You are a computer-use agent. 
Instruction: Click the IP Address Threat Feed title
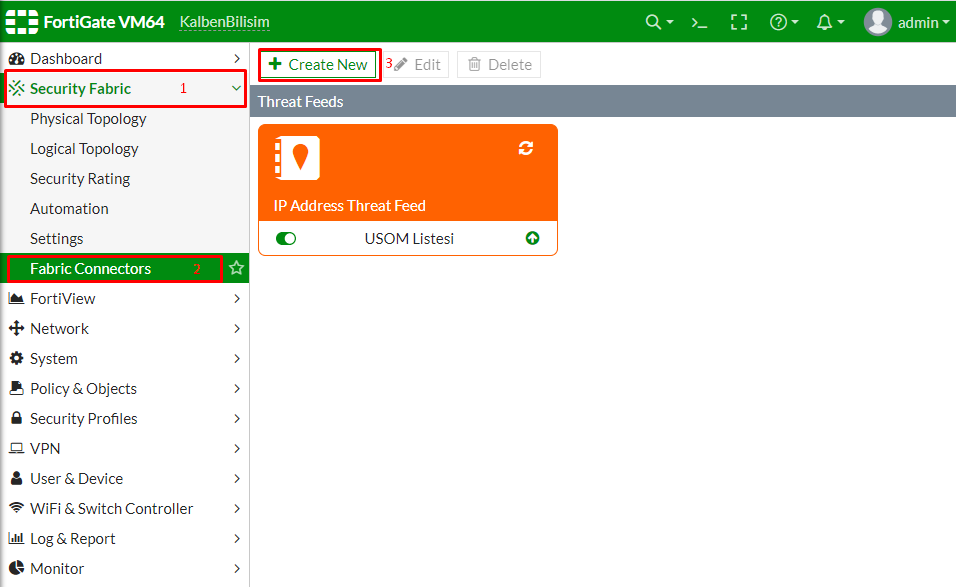coord(349,205)
